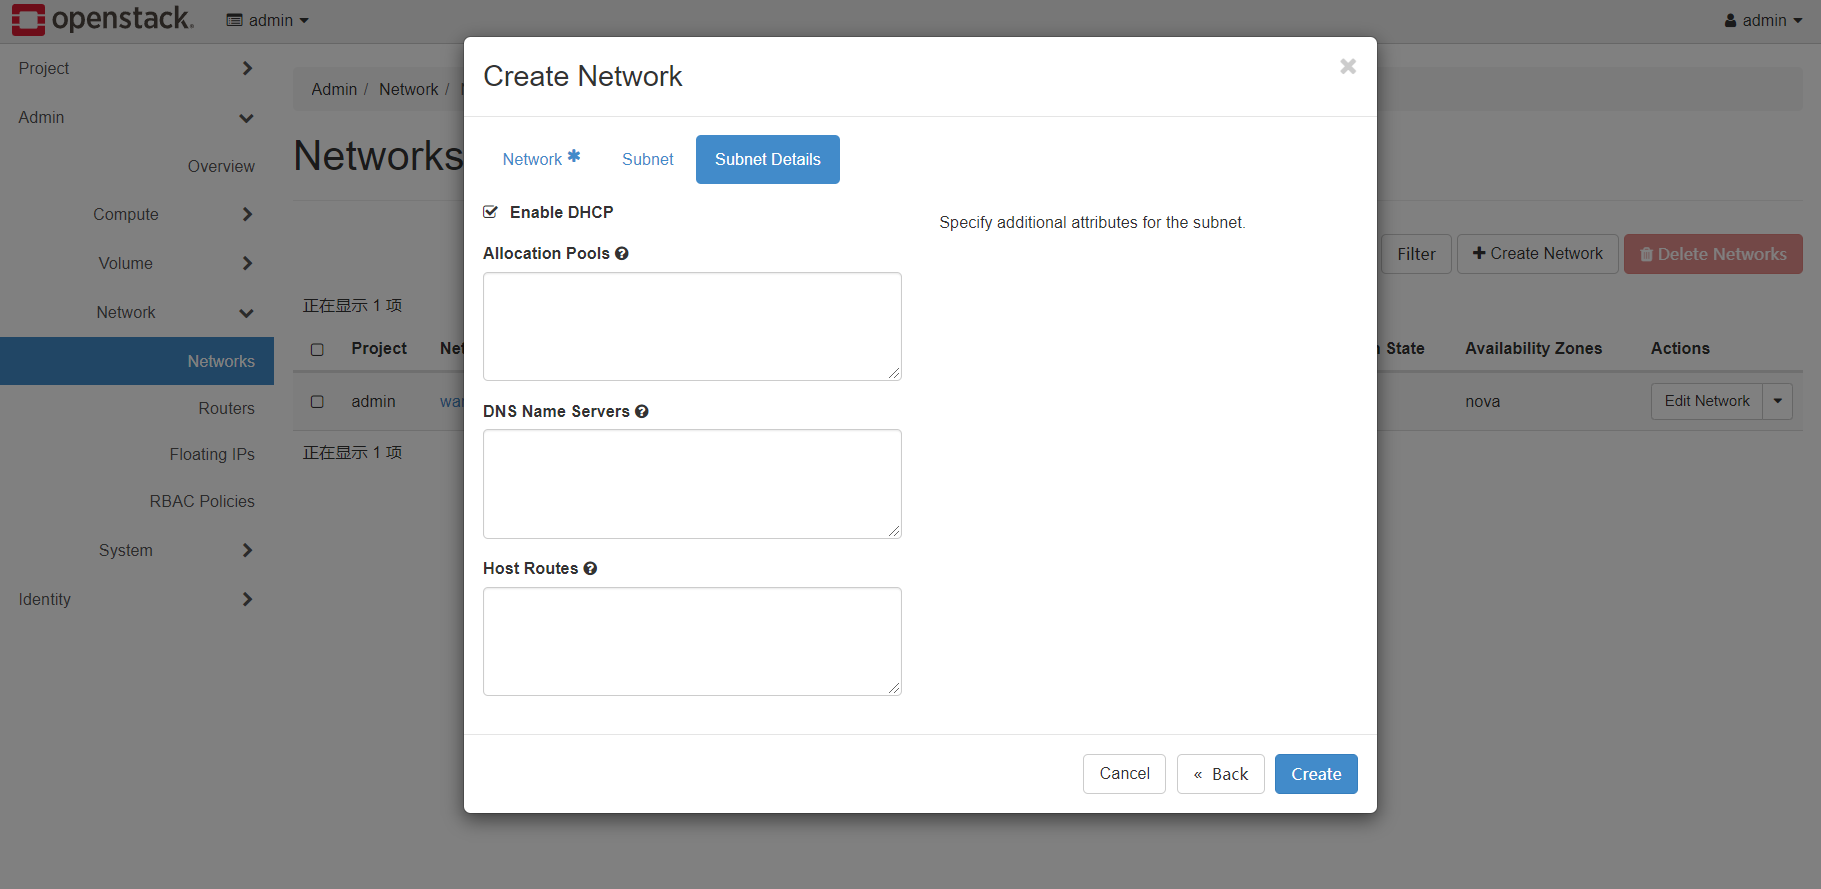
Task: Click Create Network in page toolbar
Action: pos(1538,254)
